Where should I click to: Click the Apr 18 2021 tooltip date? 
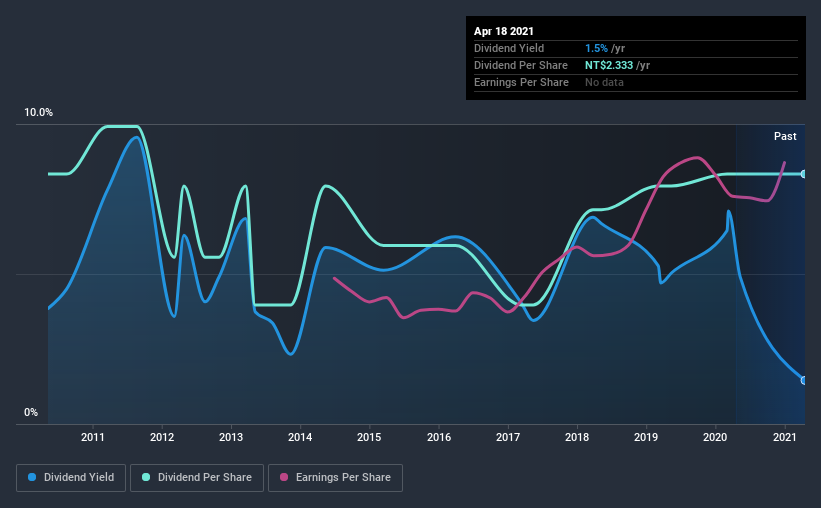[x=504, y=31]
